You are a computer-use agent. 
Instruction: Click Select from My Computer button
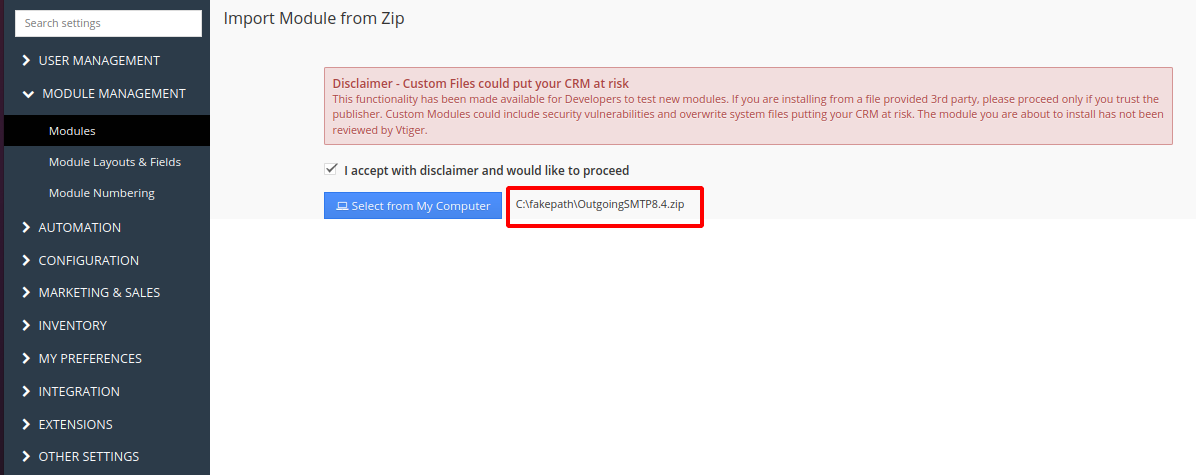(x=413, y=206)
